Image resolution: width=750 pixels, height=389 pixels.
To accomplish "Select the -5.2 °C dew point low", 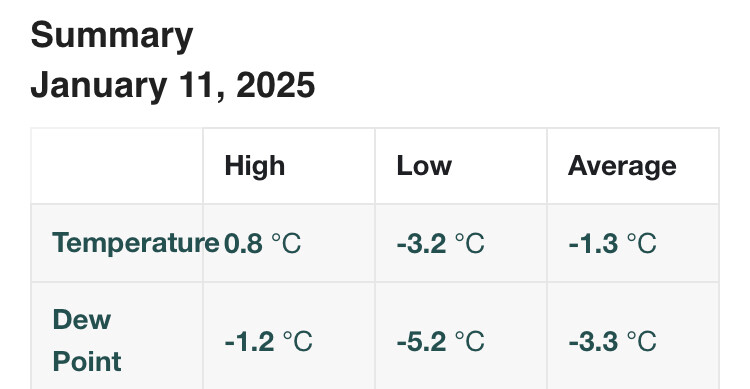I will pos(441,342).
